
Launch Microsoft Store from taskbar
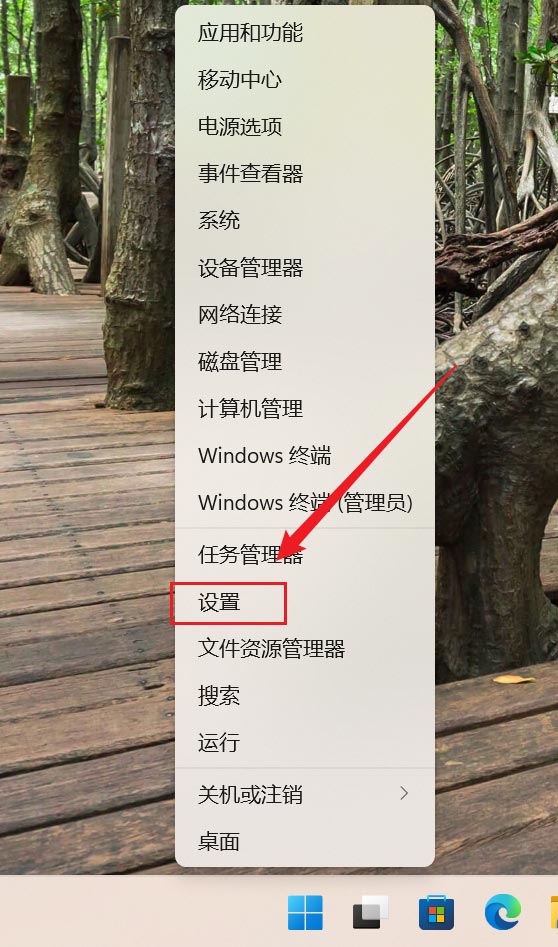click(436, 912)
